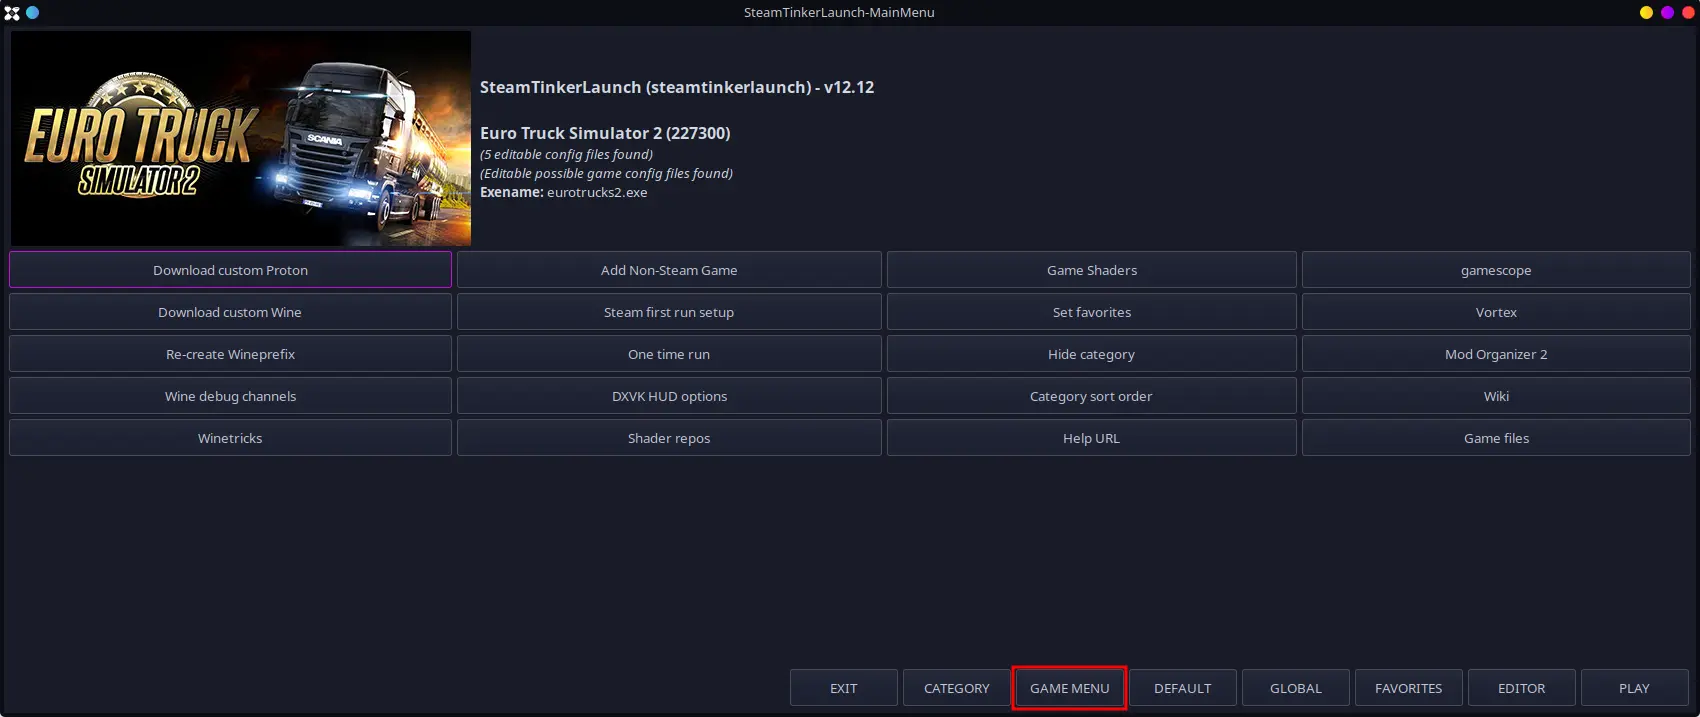Click the EXIT button

pyautogui.click(x=844, y=688)
